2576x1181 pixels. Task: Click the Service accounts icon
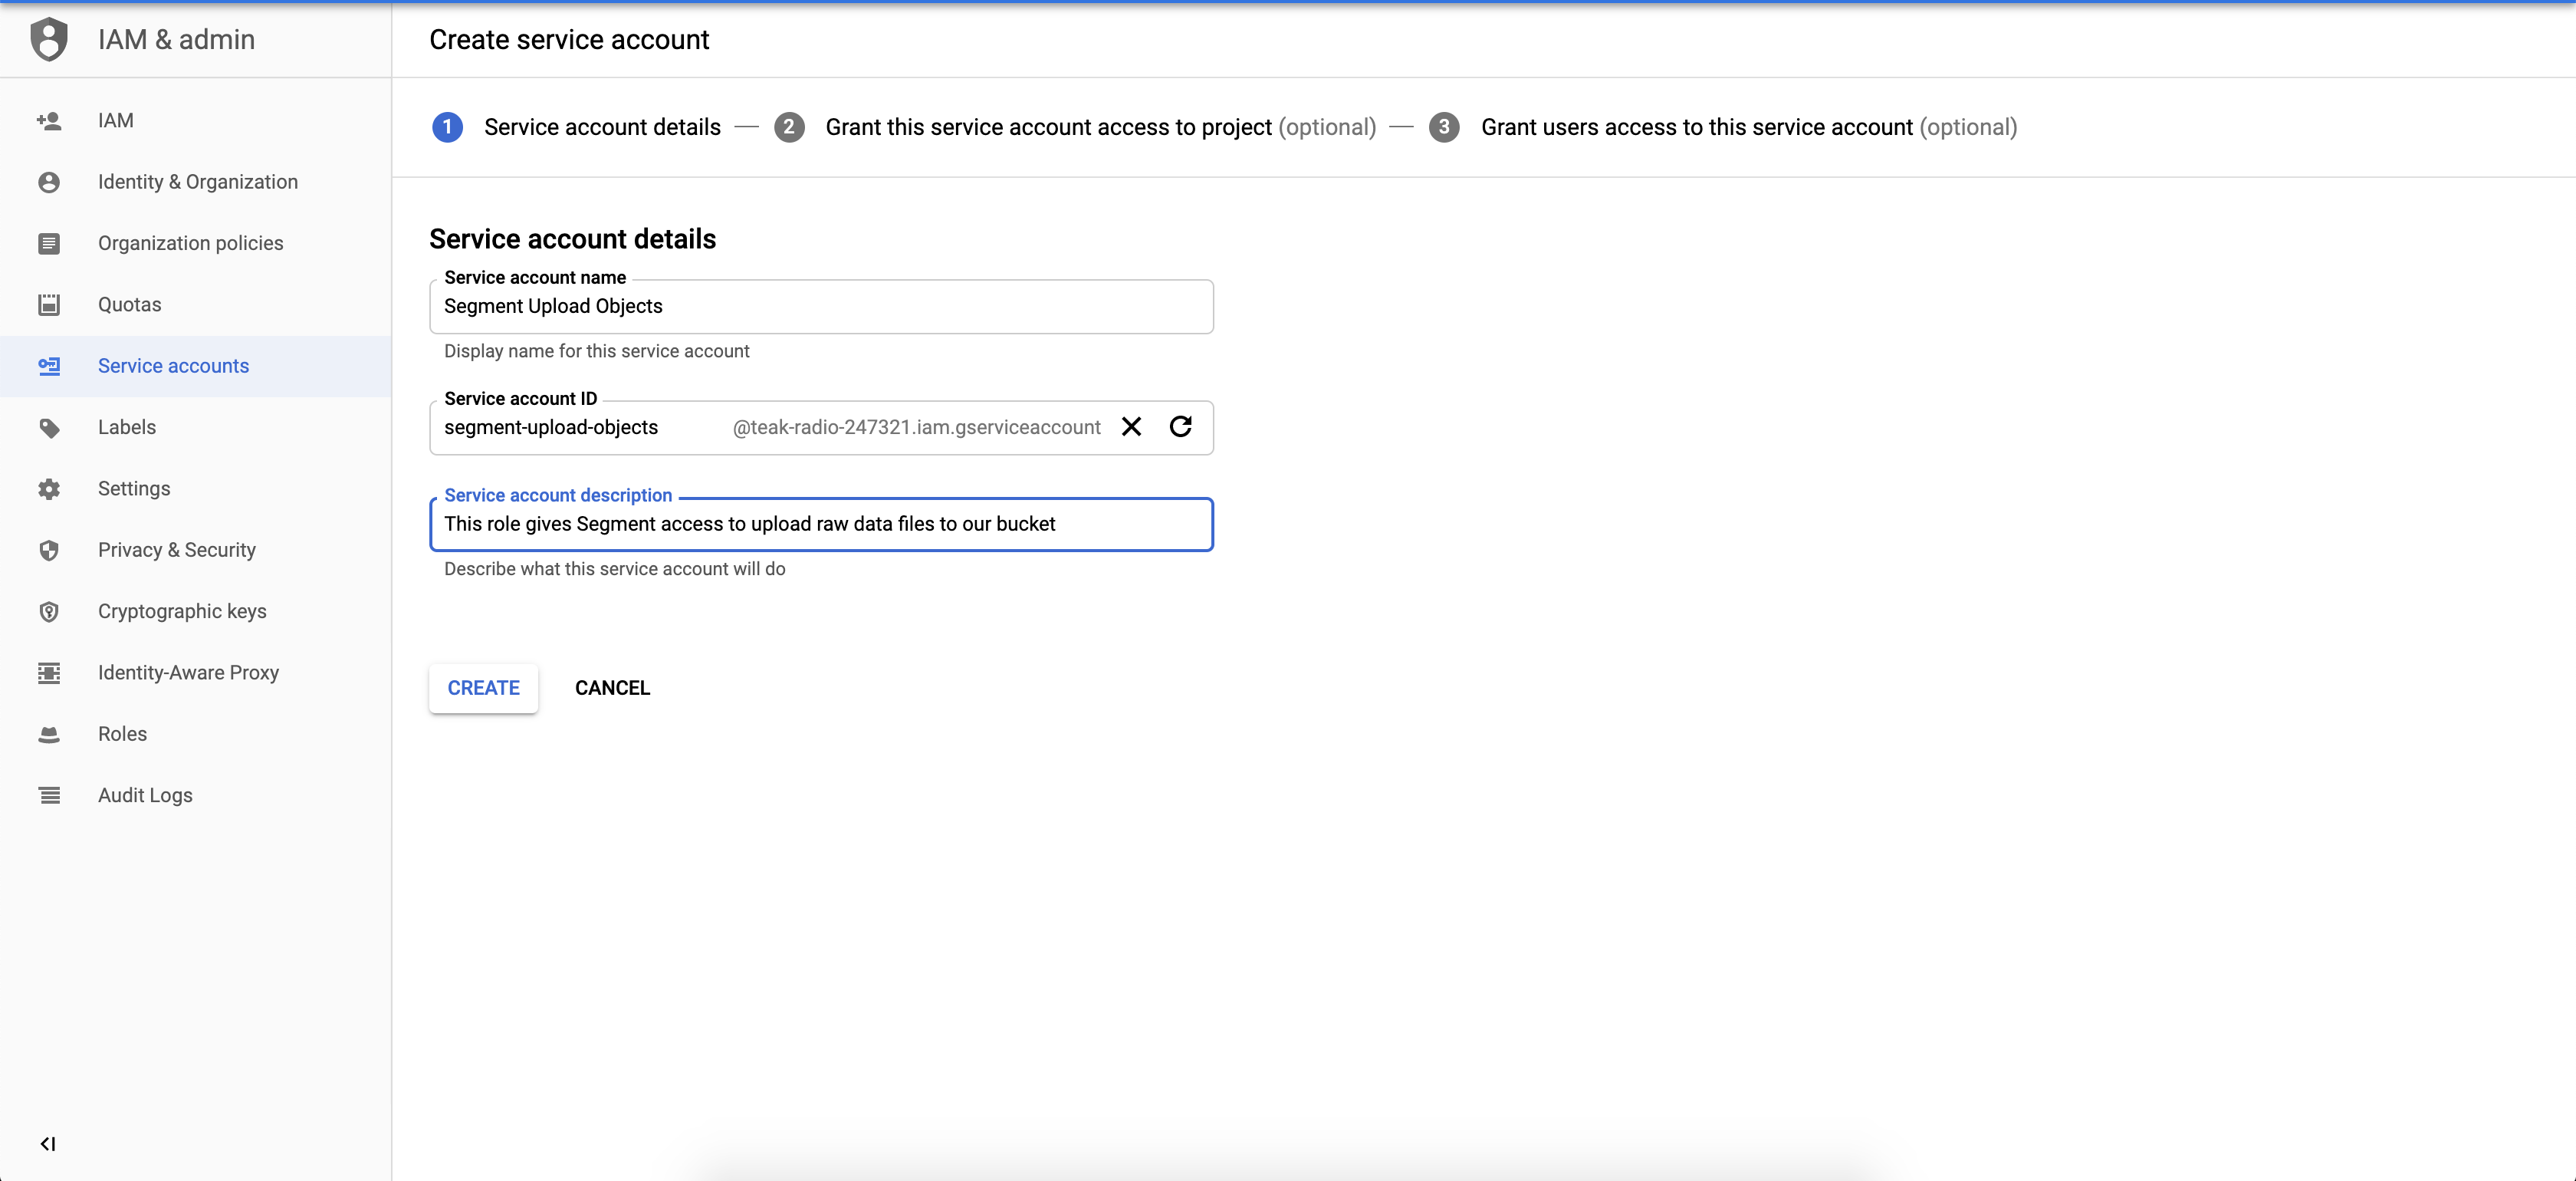click(x=49, y=364)
